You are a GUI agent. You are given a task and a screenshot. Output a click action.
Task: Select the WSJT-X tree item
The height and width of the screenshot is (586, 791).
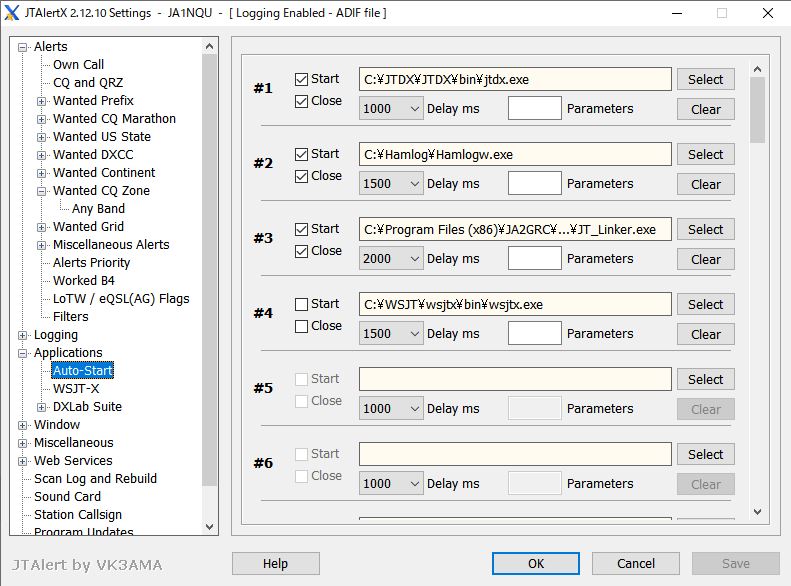(x=76, y=389)
